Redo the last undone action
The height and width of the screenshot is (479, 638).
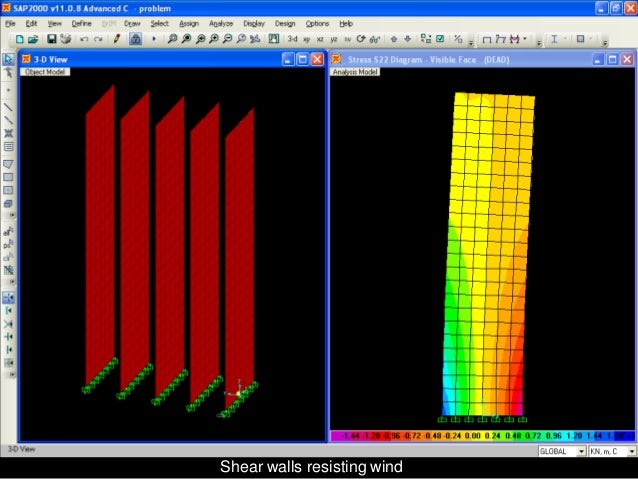(98, 39)
